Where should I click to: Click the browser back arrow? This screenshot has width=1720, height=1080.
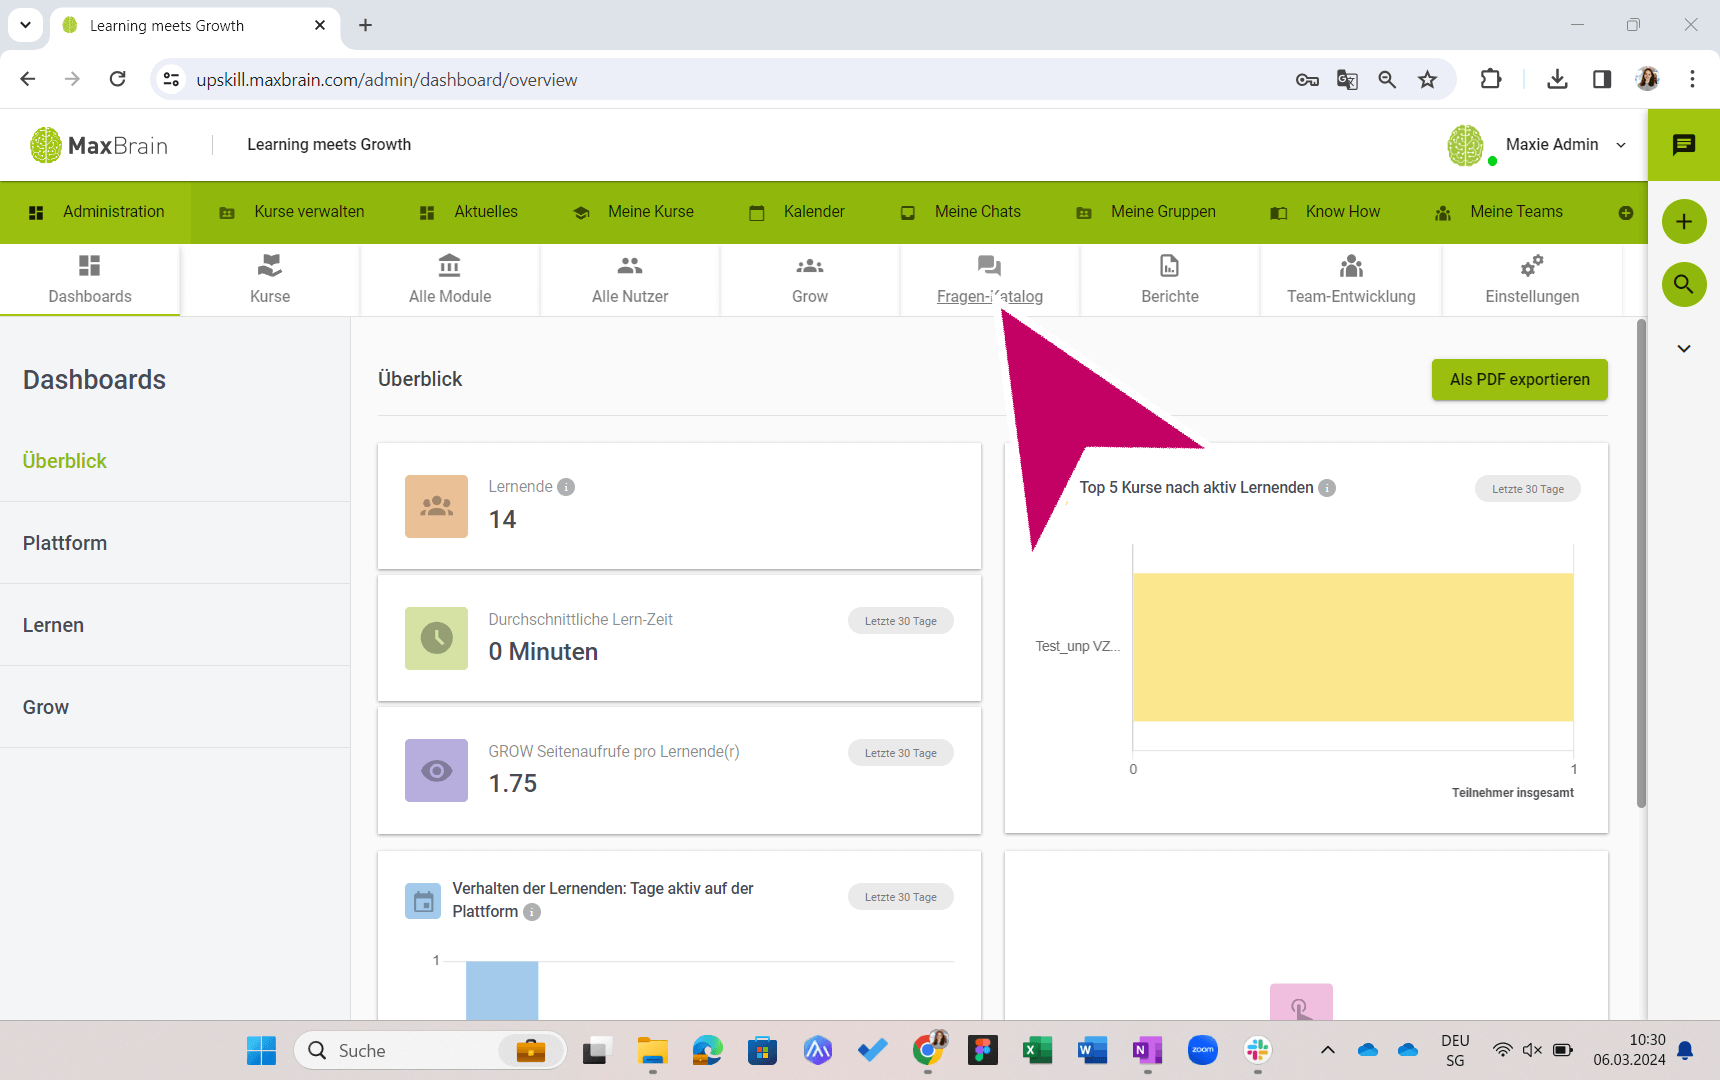[x=28, y=79]
